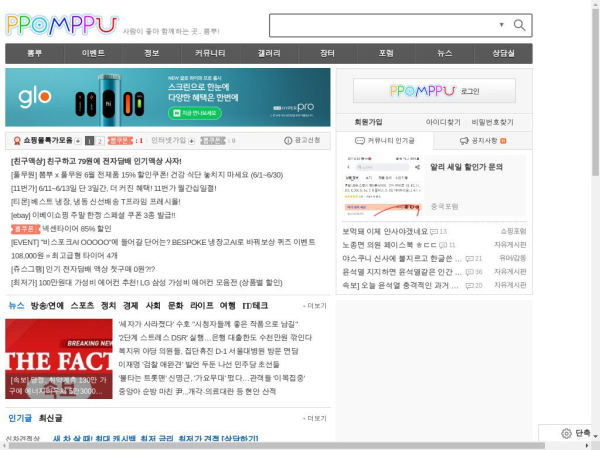Open the 커뮤니티 navigation menu
Screen dimensions: 600x450
210,53
